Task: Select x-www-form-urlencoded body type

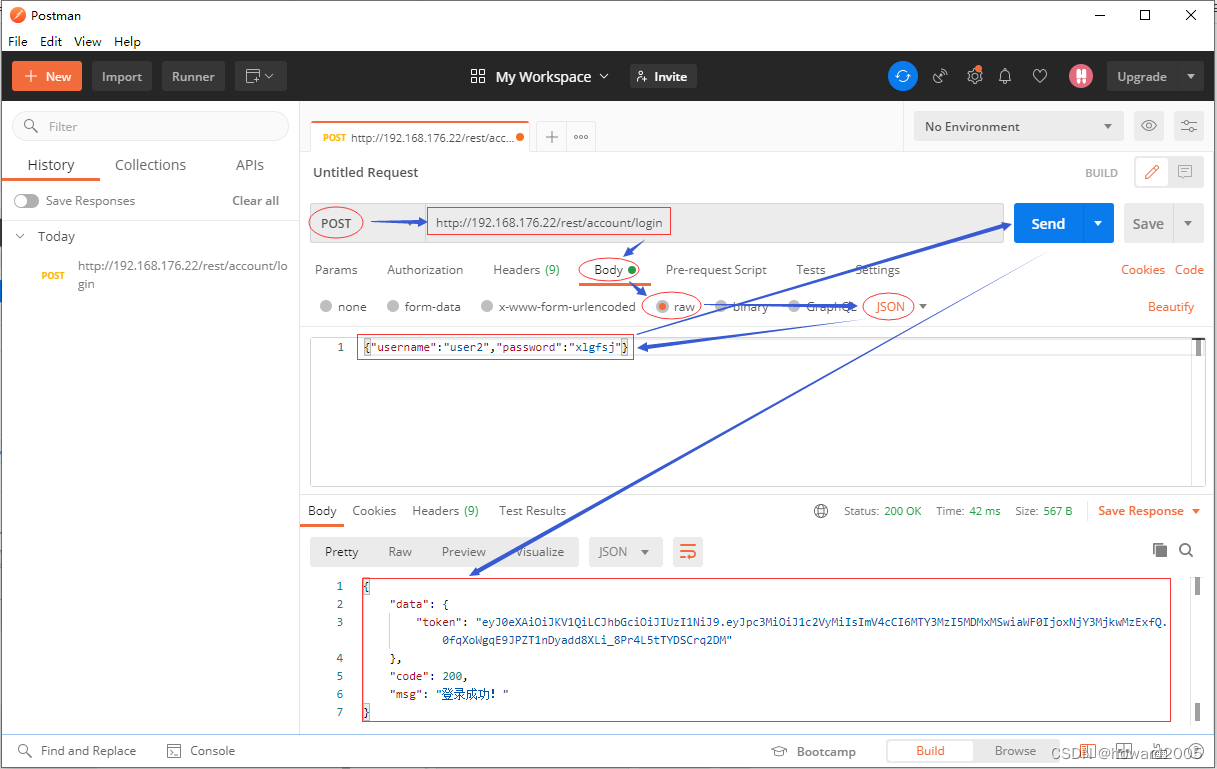Action: tap(558, 307)
